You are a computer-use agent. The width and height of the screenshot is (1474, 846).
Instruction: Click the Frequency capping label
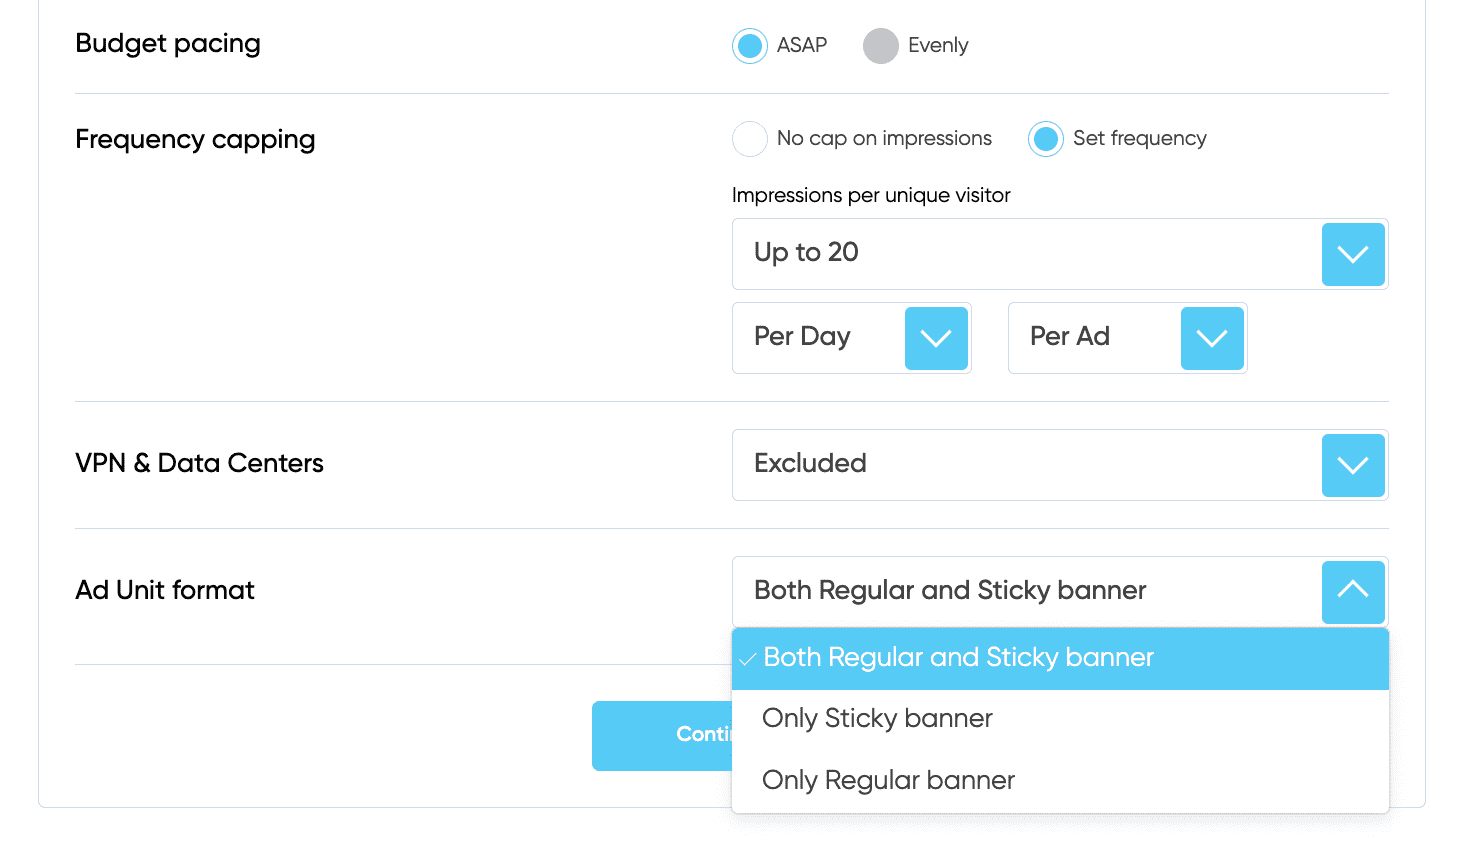click(x=195, y=139)
